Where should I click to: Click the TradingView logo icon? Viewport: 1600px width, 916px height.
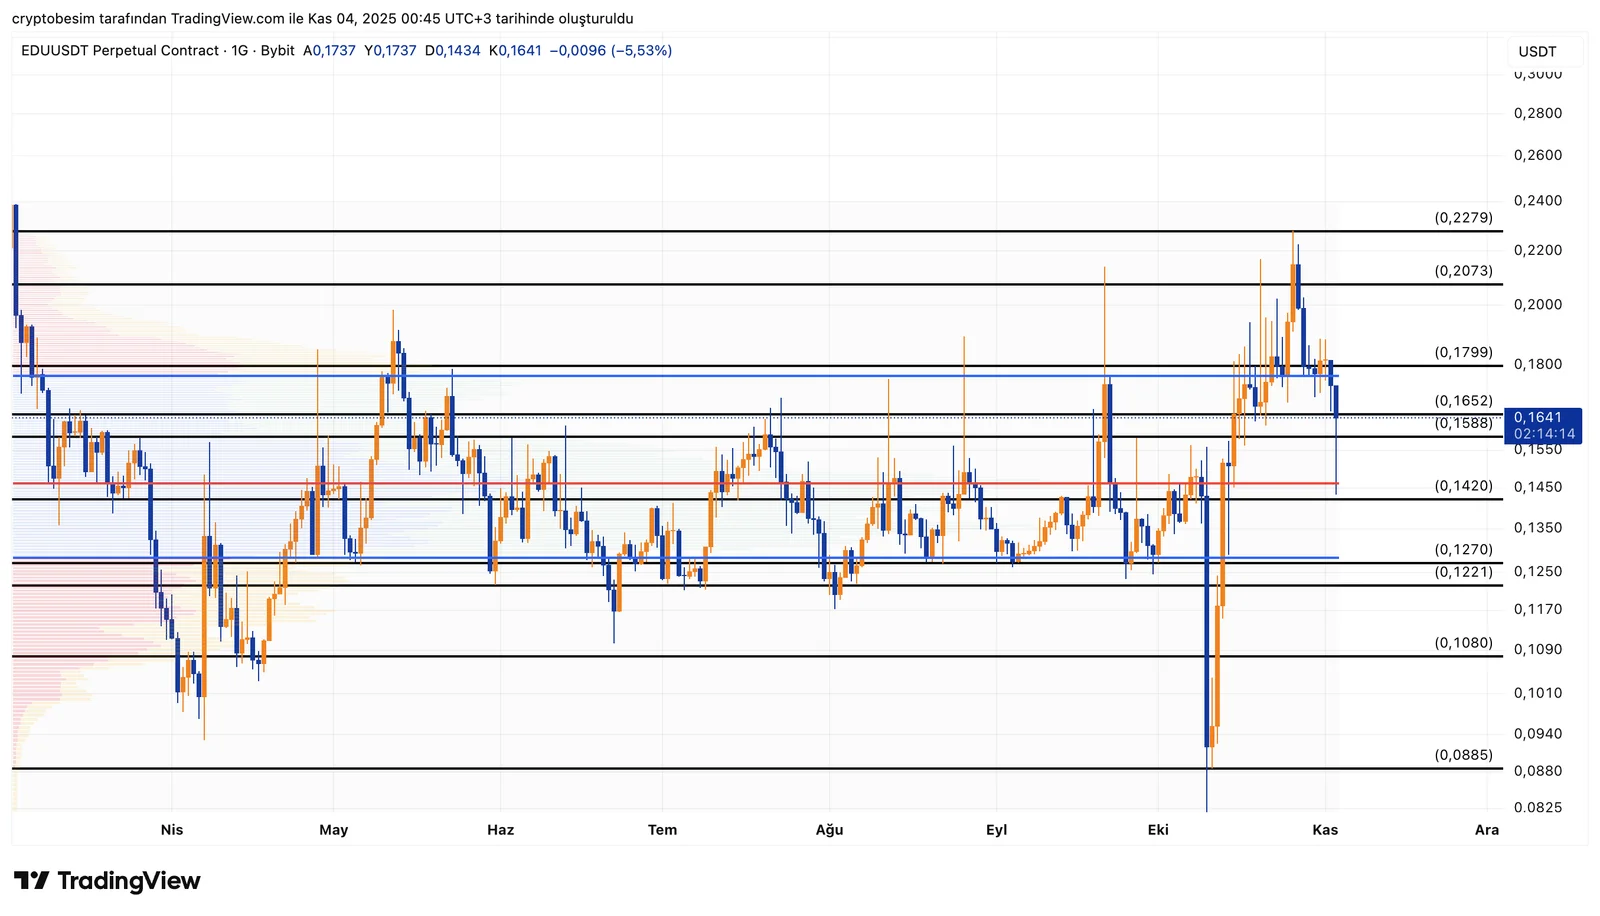coord(31,881)
